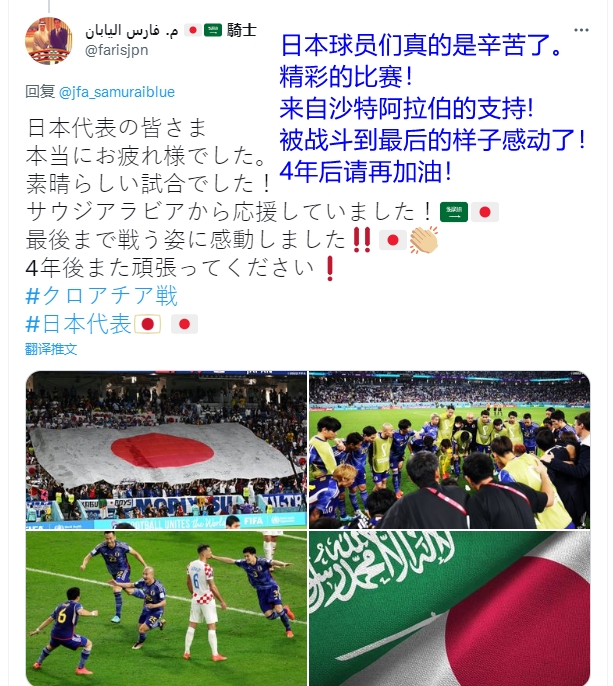
Task: Click the farisjpn profile avatar picture
Action: coord(49,41)
